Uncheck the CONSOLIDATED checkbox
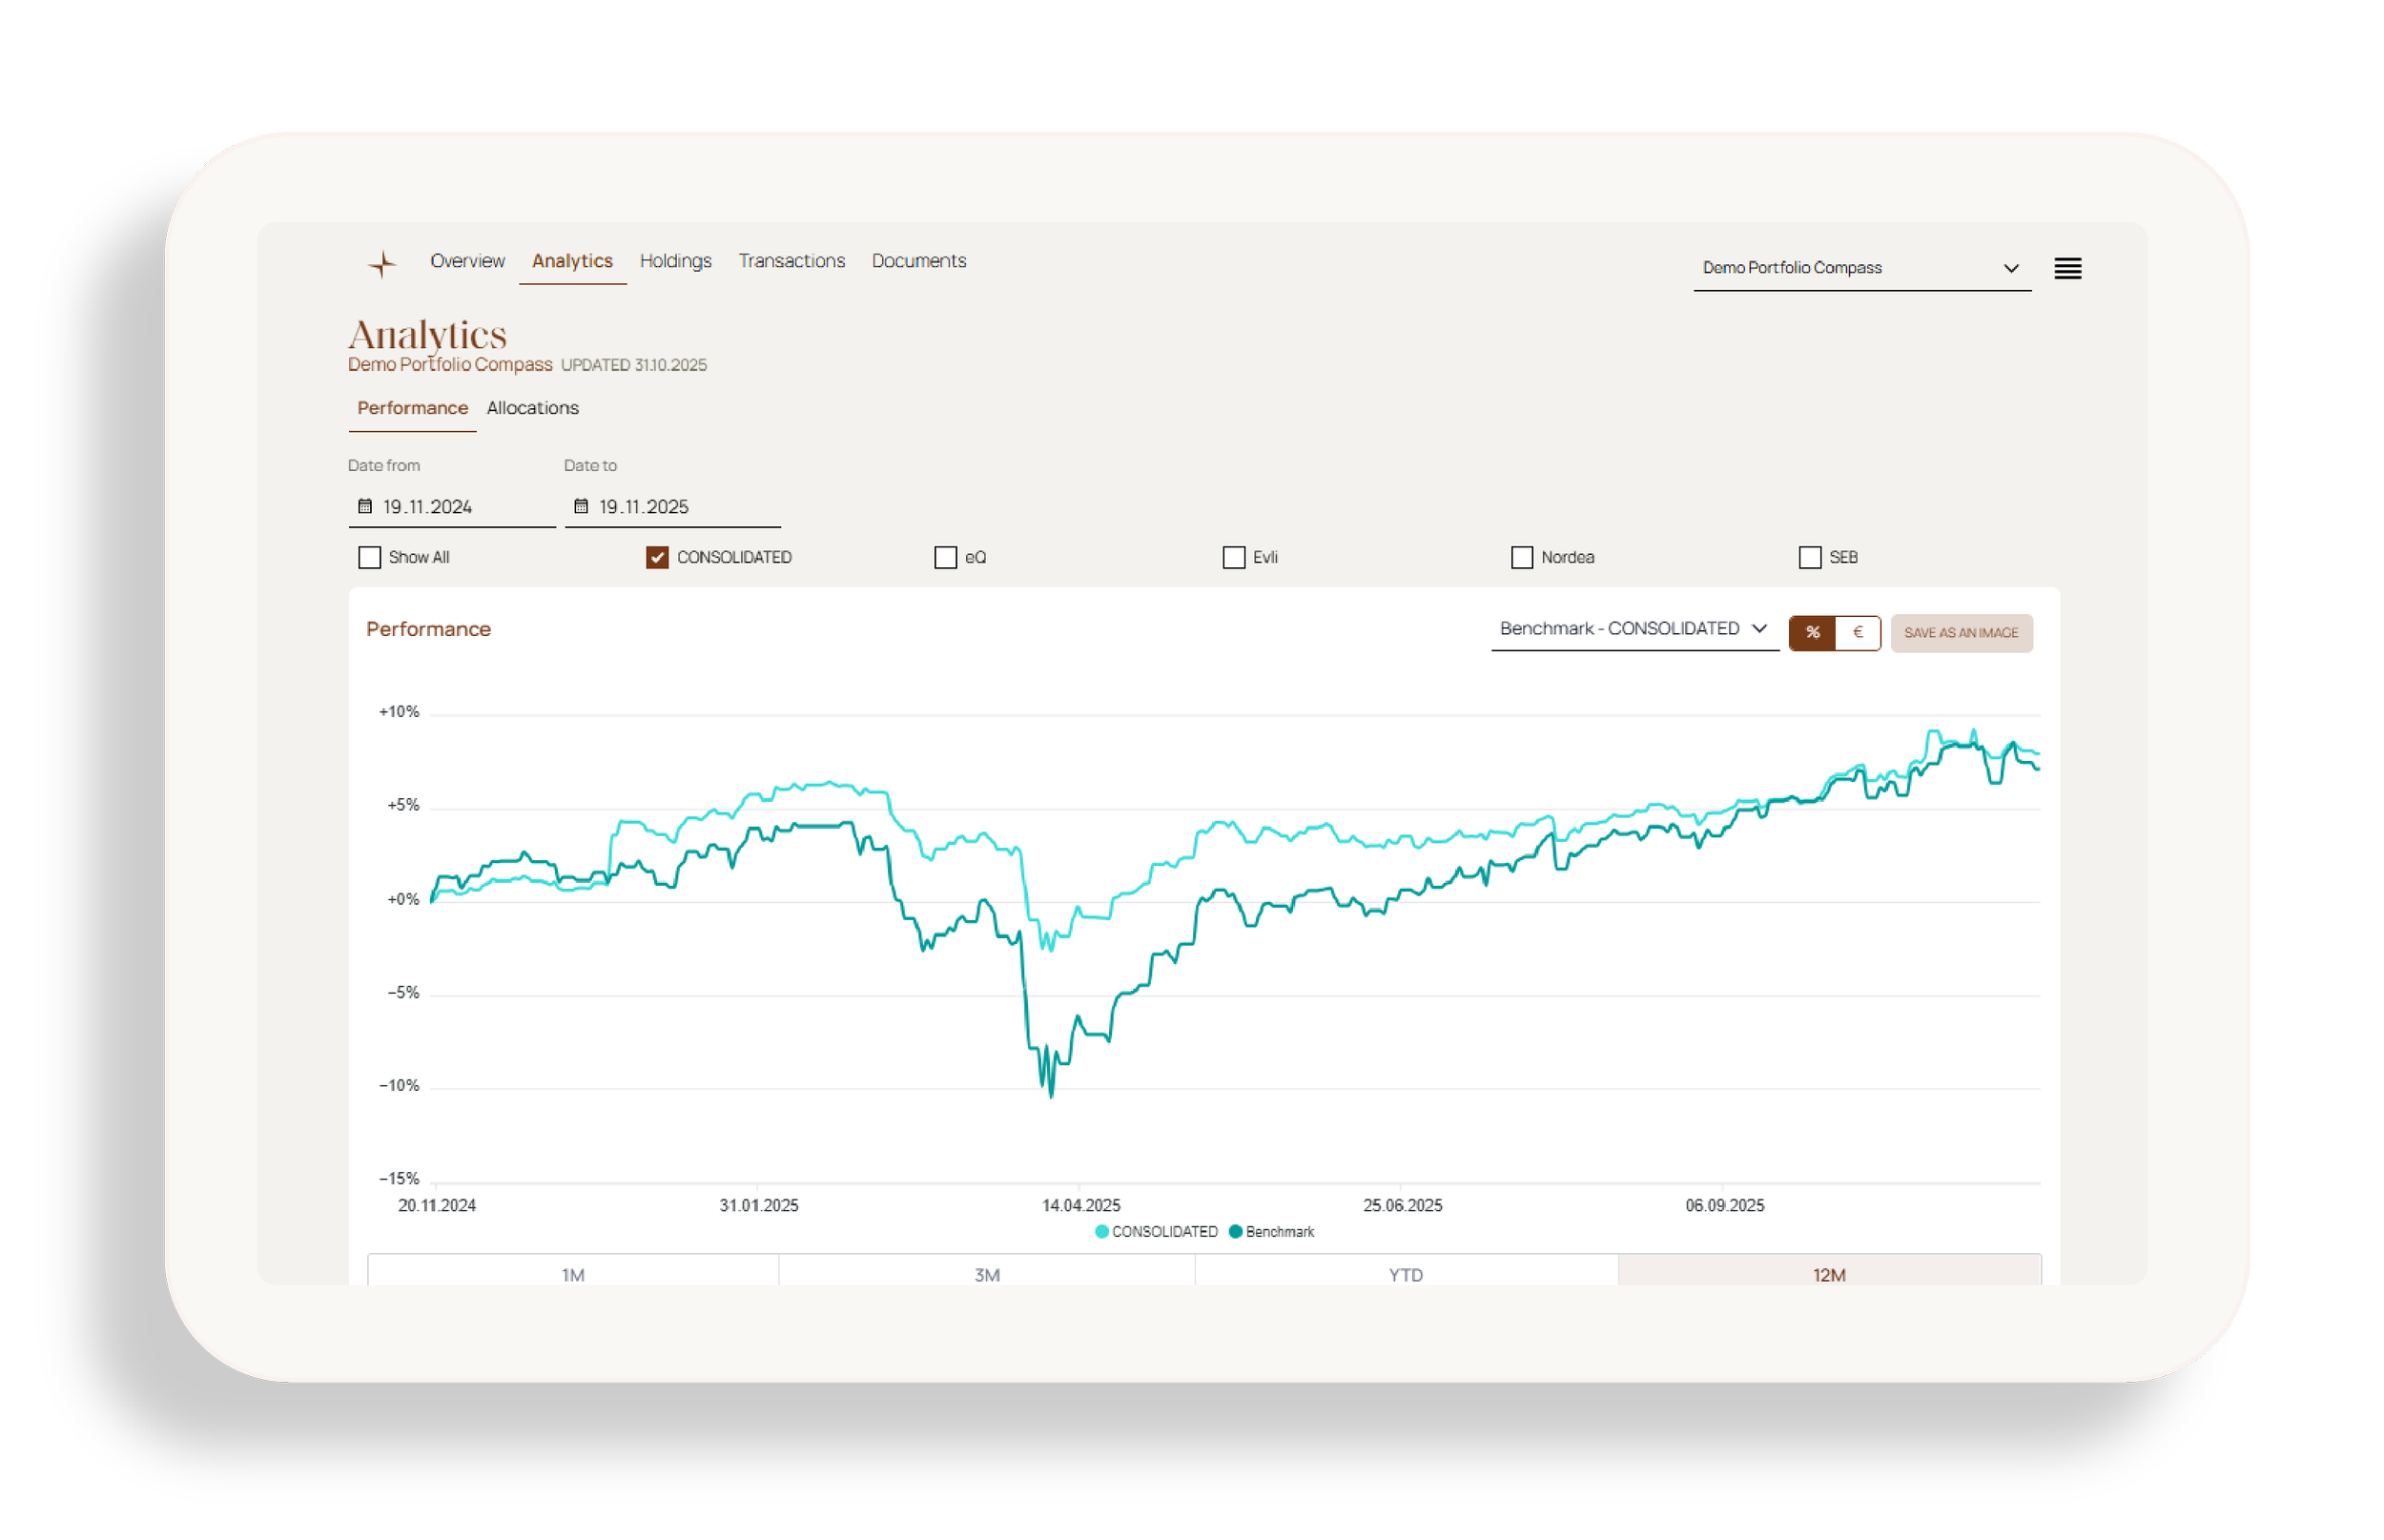This screenshot has height=1540, width=2384. 657,557
